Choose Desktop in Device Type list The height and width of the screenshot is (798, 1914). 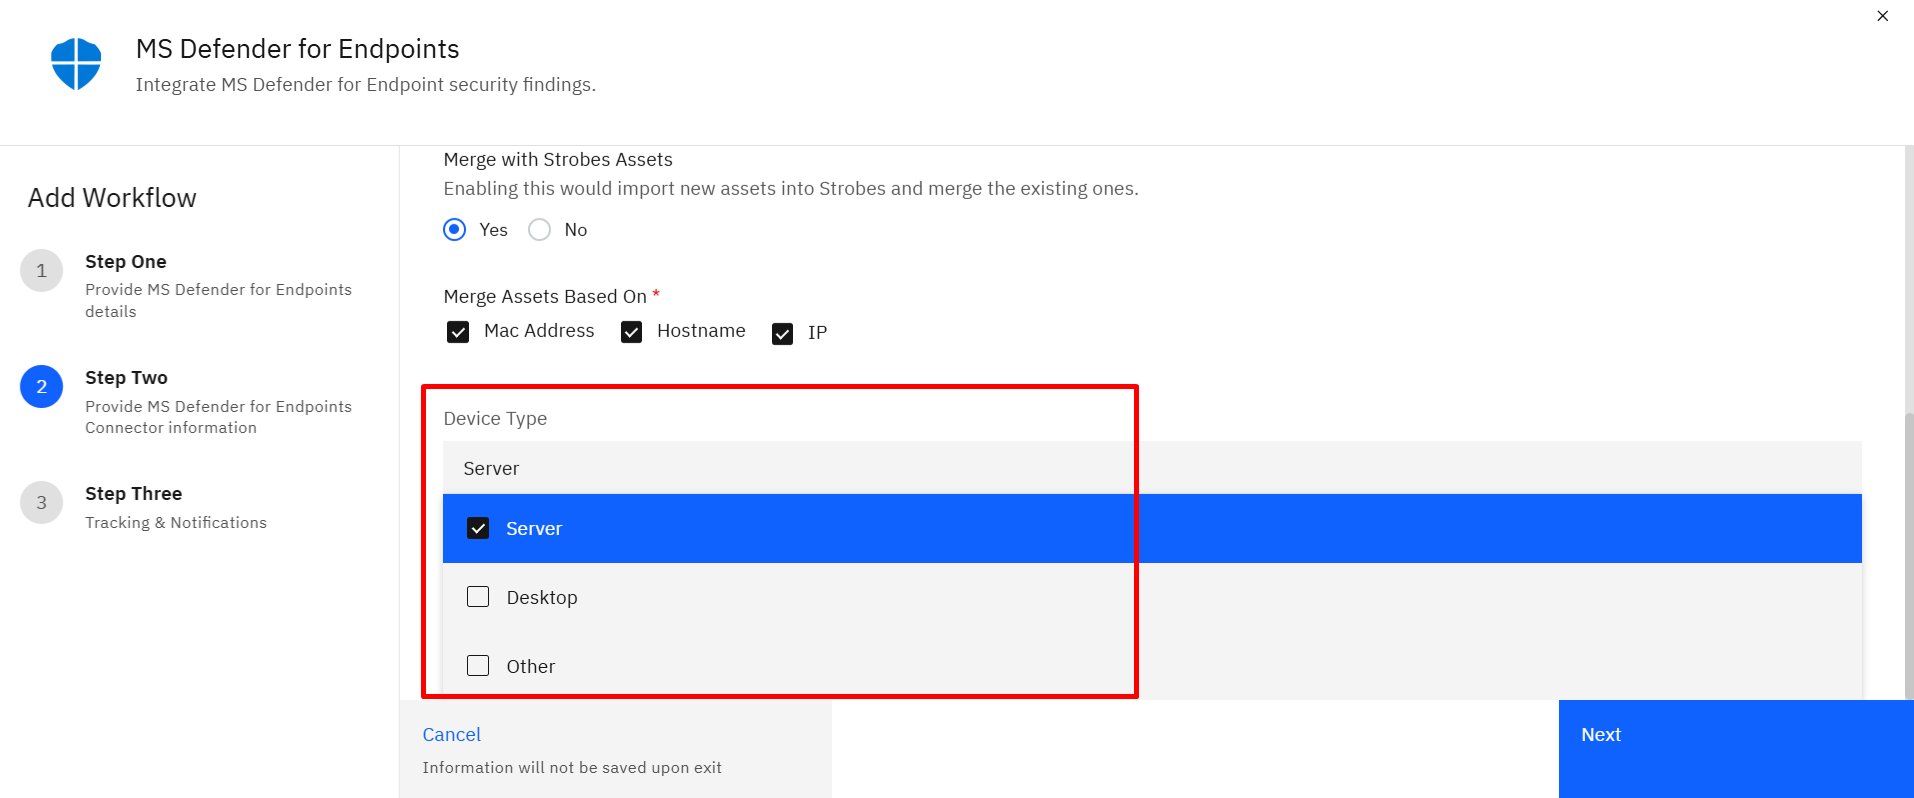coord(1152,597)
